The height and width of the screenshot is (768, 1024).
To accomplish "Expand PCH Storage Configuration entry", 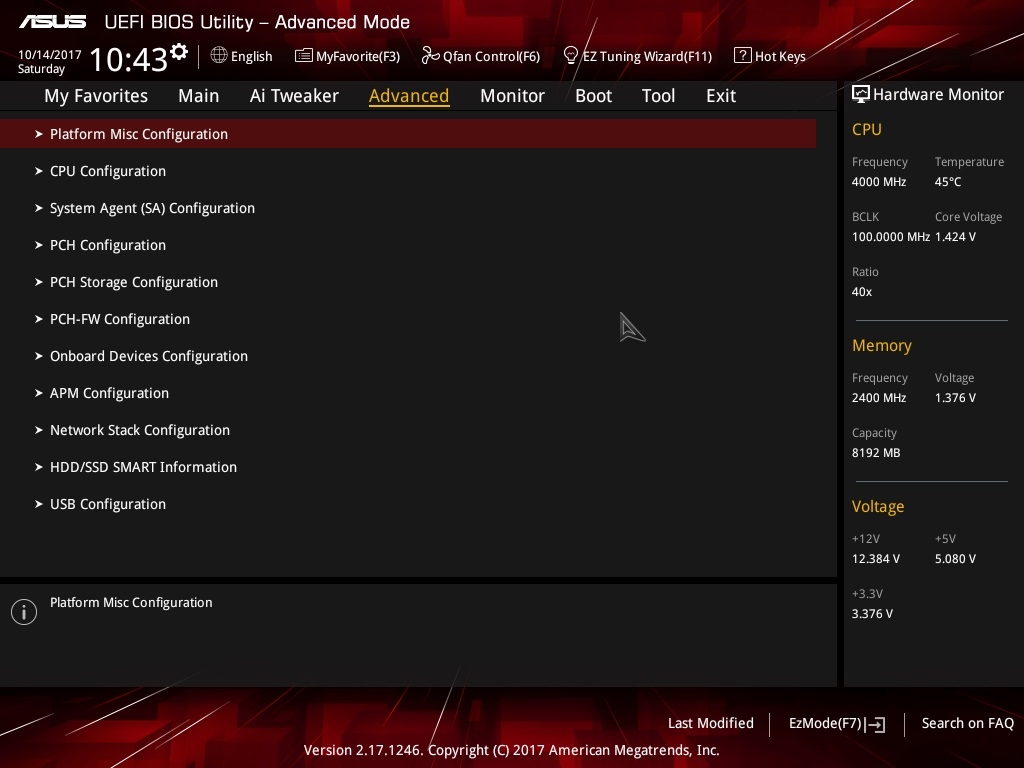I will [x=408, y=282].
